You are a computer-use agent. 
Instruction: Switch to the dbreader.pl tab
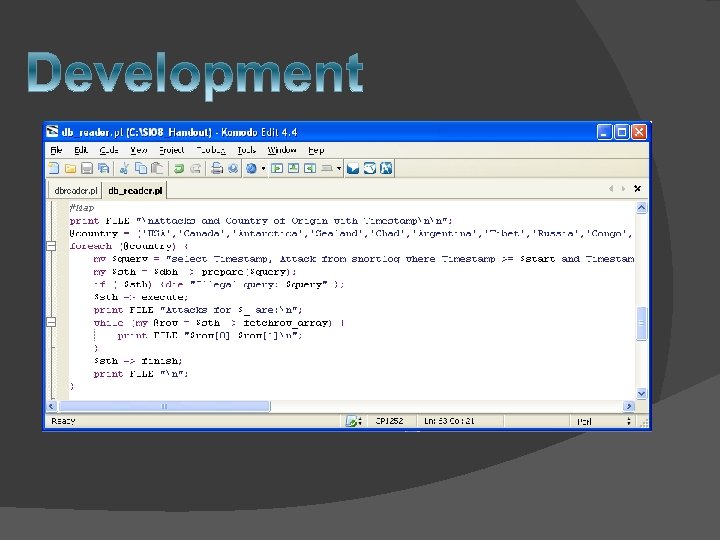coord(76,191)
